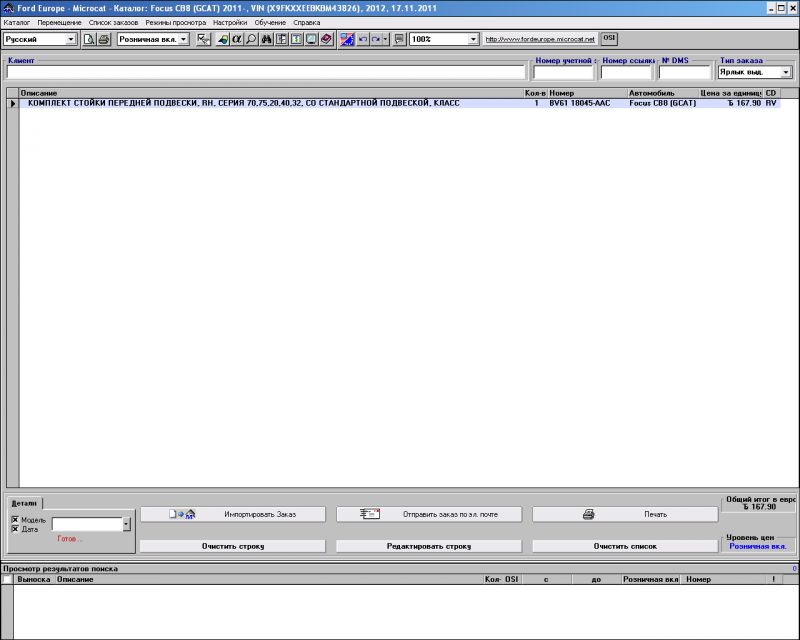Open the Каталог menu
The image size is (800, 640).
(x=16, y=22)
